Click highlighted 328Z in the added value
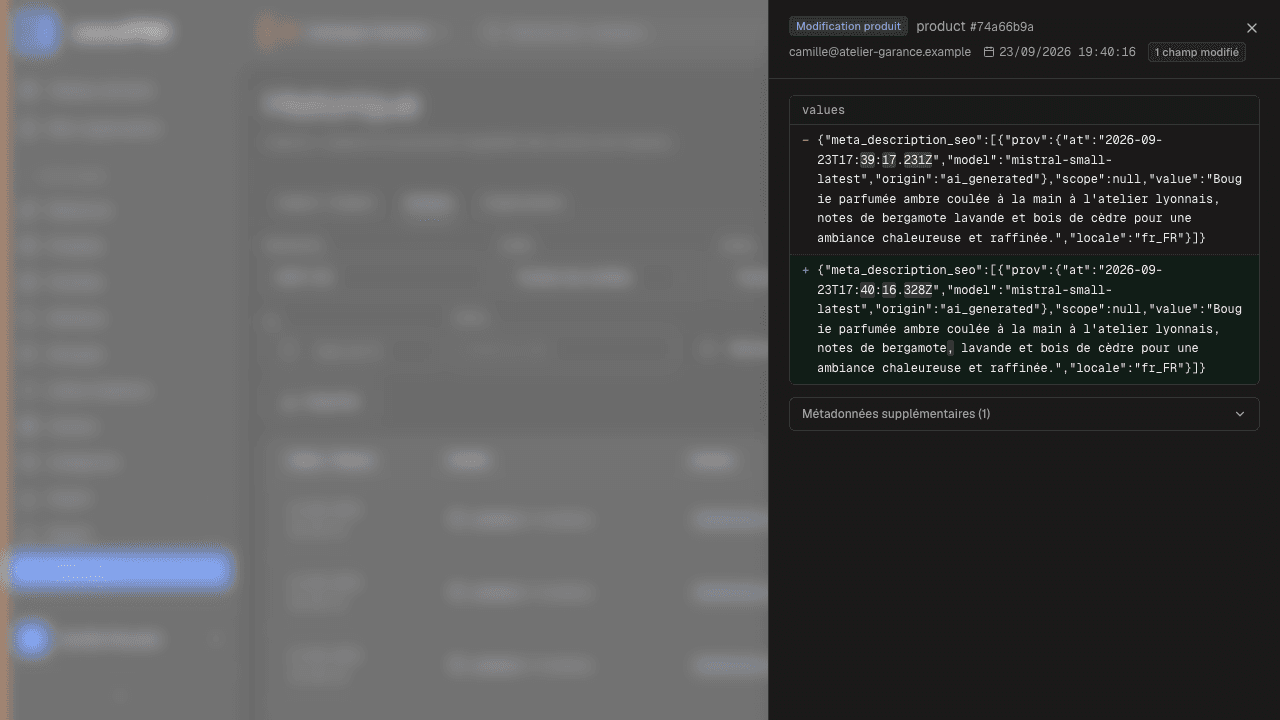 tap(918, 290)
